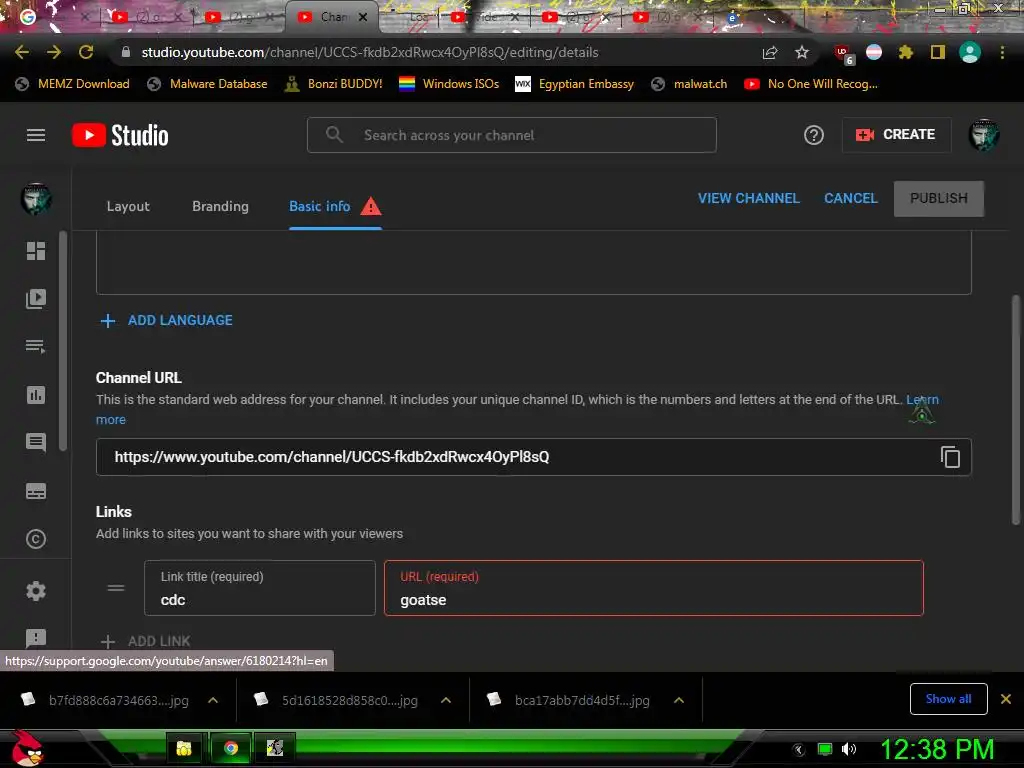Click the search across your channel box
1024x768 pixels.
click(x=511, y=135)
